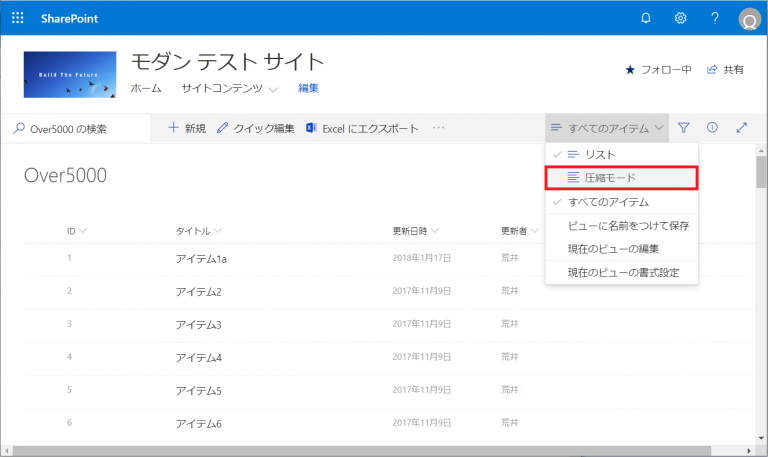Open item アイテム6
The width and height of the screenshot is (768, 457).
tap(198, 424)
